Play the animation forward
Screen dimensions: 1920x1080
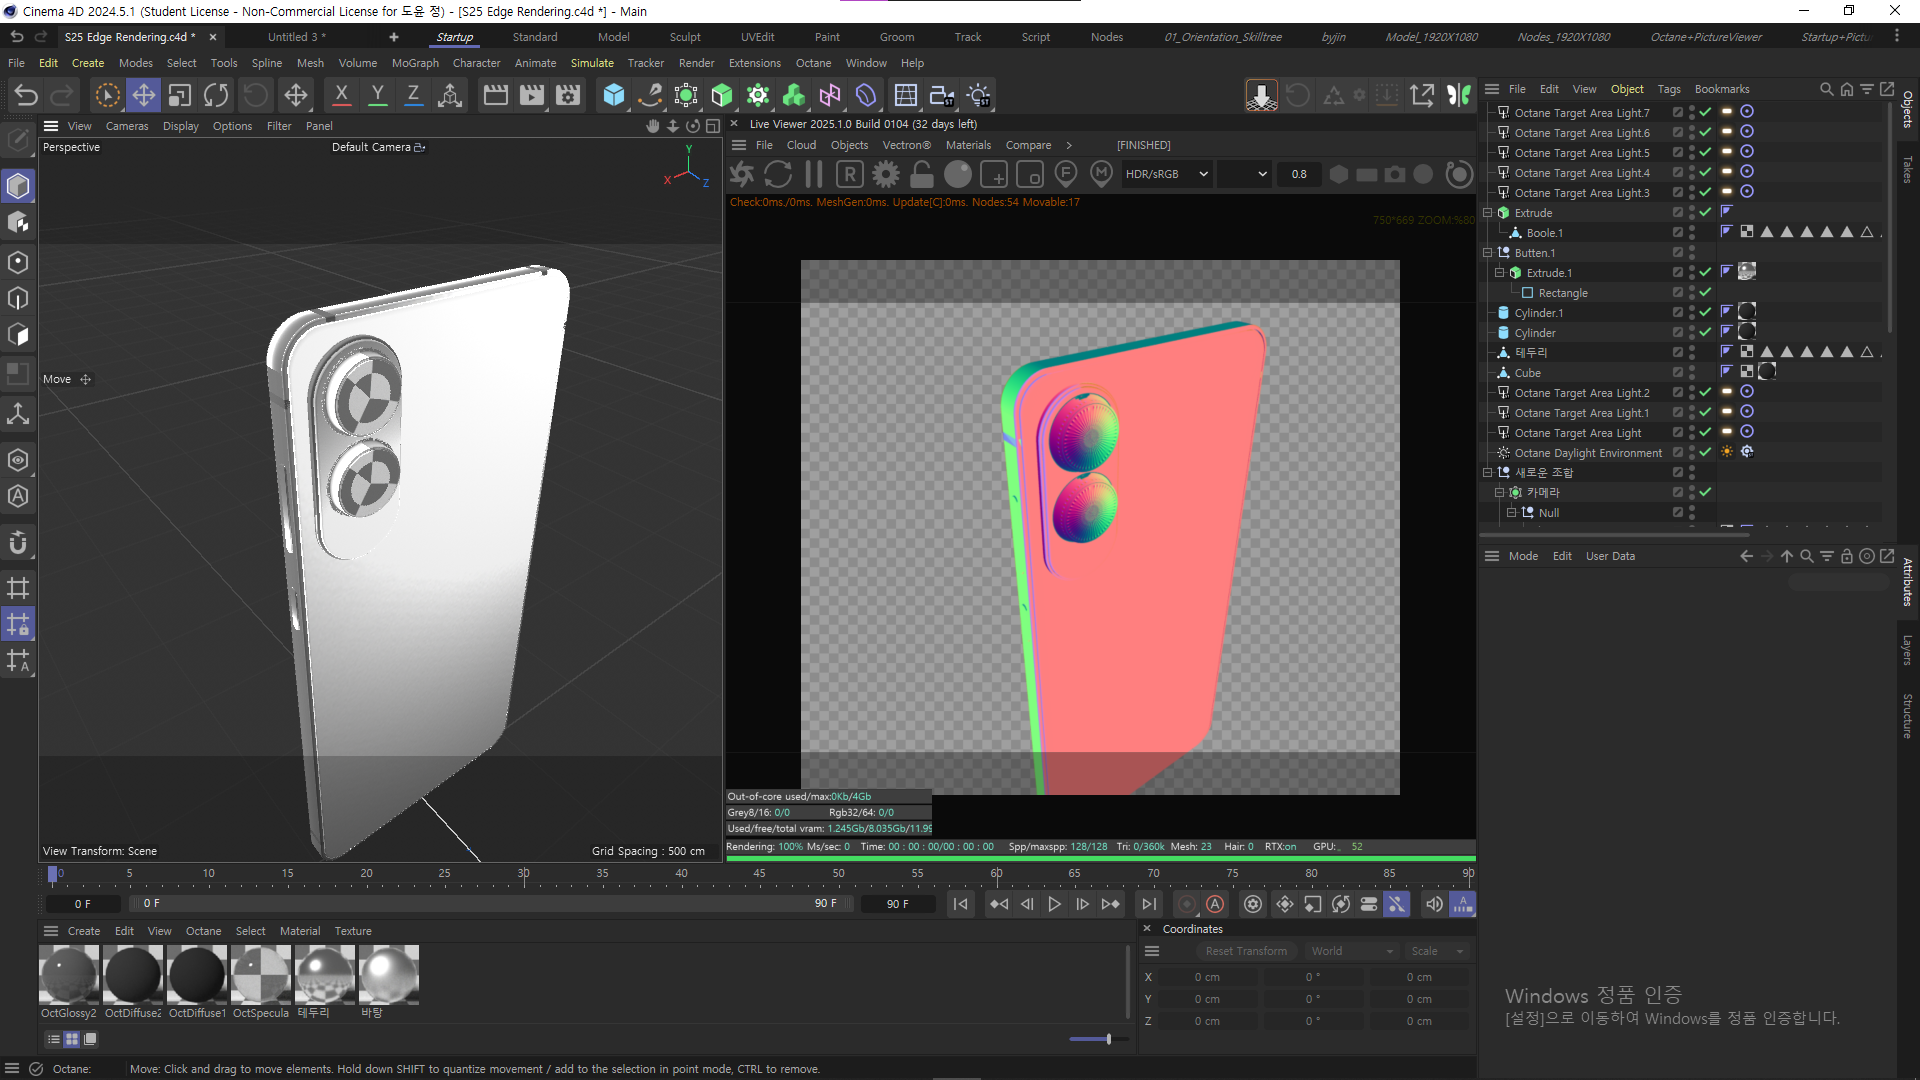(1054, 904)
